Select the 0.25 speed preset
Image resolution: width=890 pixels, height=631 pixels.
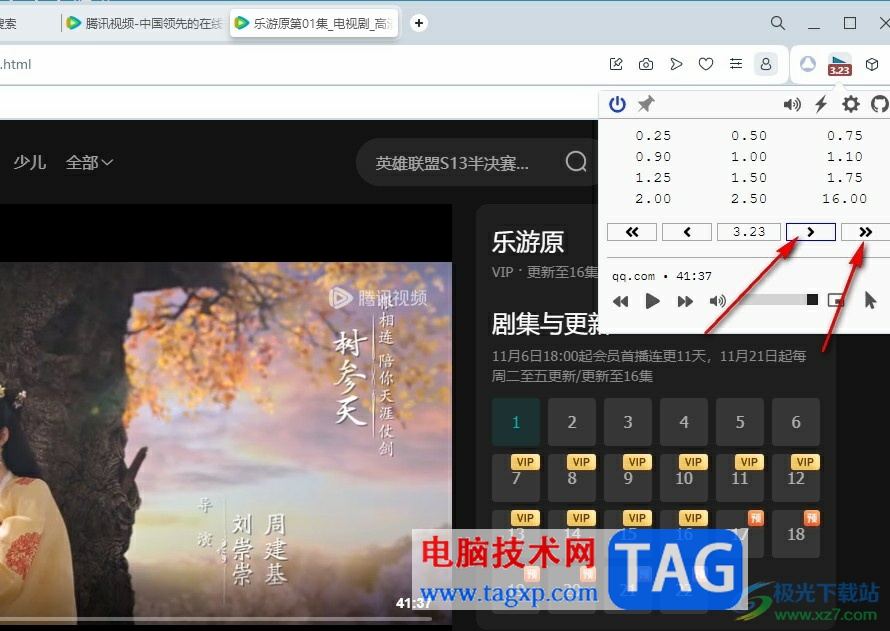[x=653, y=136]
